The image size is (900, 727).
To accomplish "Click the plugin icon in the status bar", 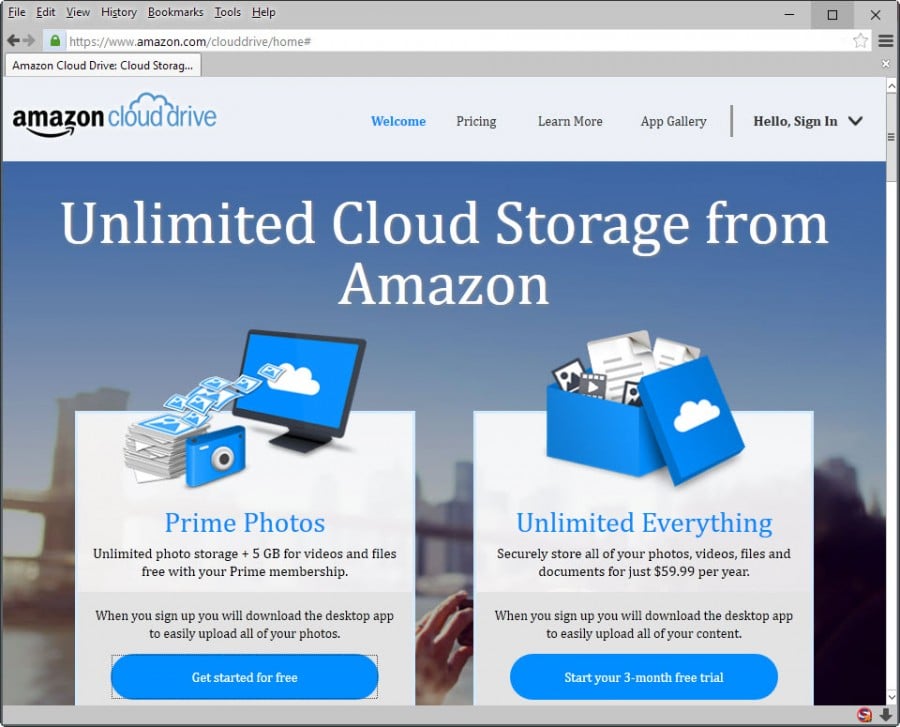I will coord(864,716).
